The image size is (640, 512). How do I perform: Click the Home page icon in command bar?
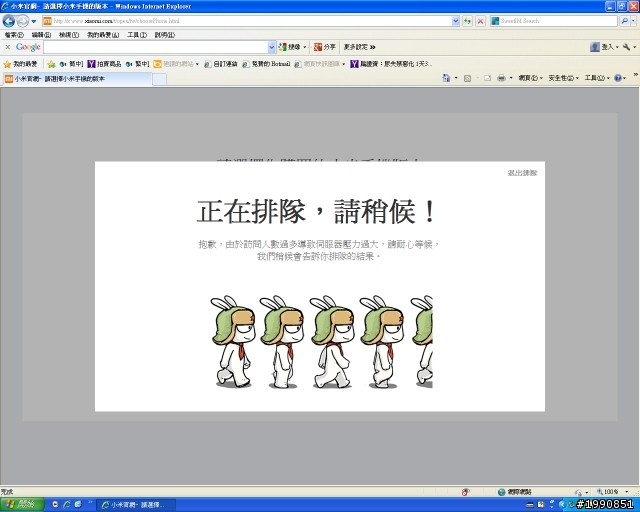pos(446,78)
